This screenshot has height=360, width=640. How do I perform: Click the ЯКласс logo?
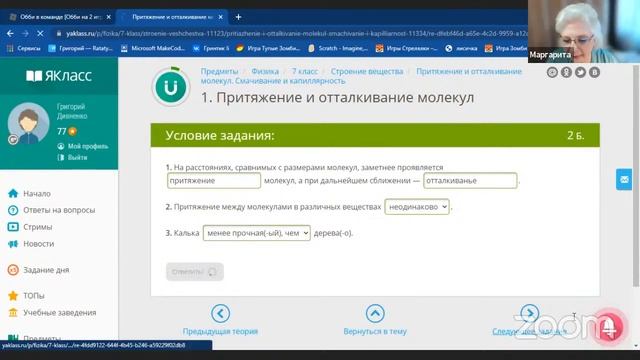click(59, 76)
